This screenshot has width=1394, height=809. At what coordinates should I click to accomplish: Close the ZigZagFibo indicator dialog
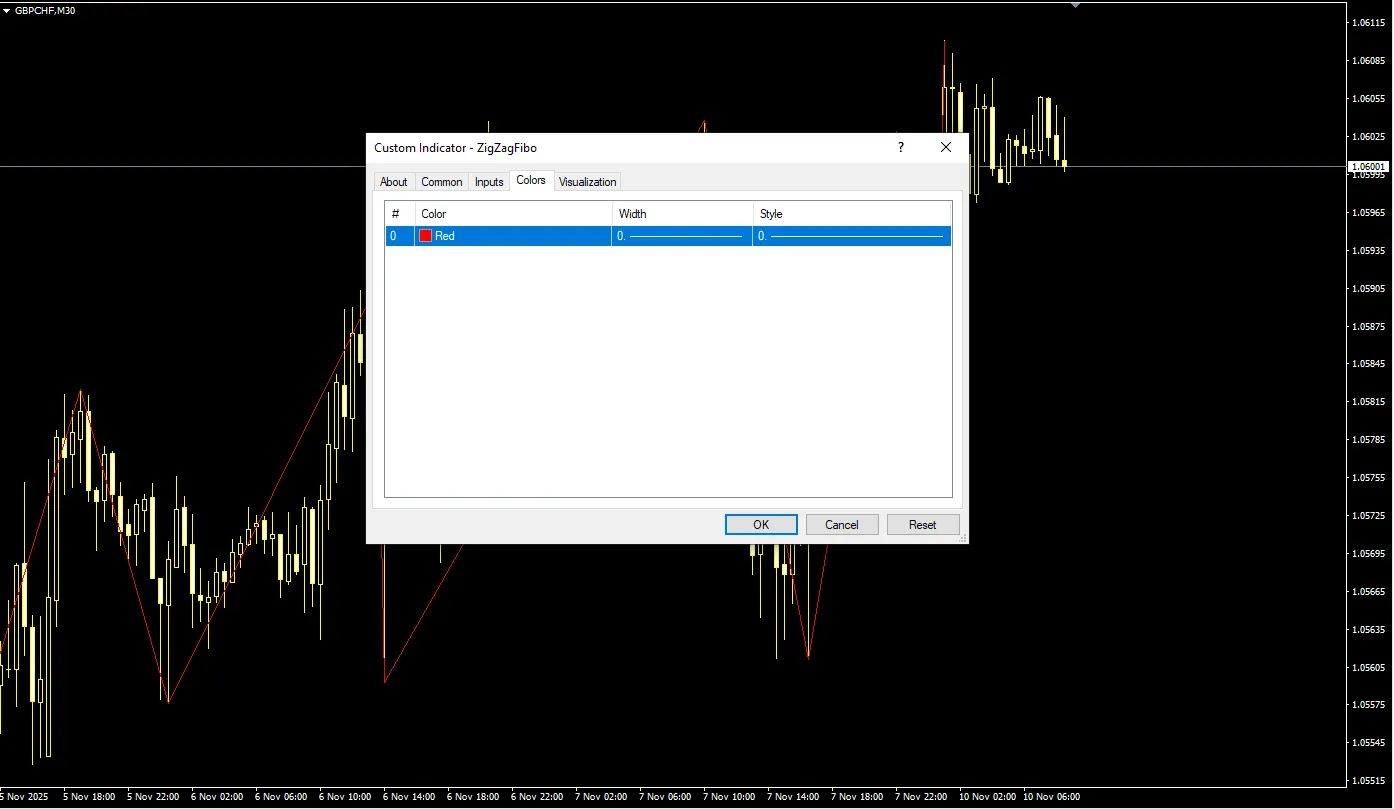[x=946, y=148]
